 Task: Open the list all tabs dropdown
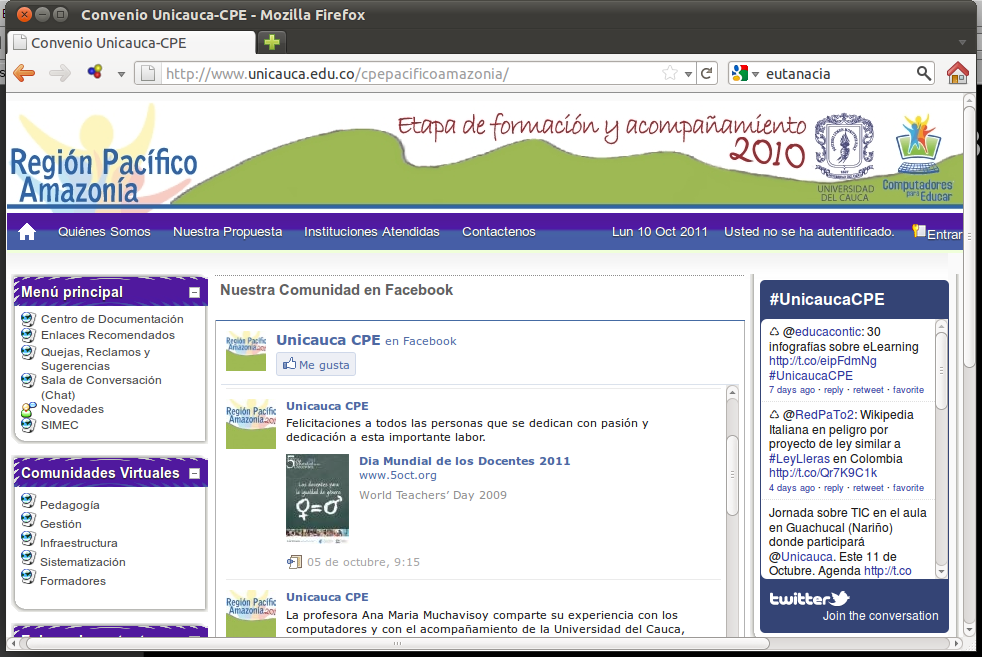(x=962, y=42)
